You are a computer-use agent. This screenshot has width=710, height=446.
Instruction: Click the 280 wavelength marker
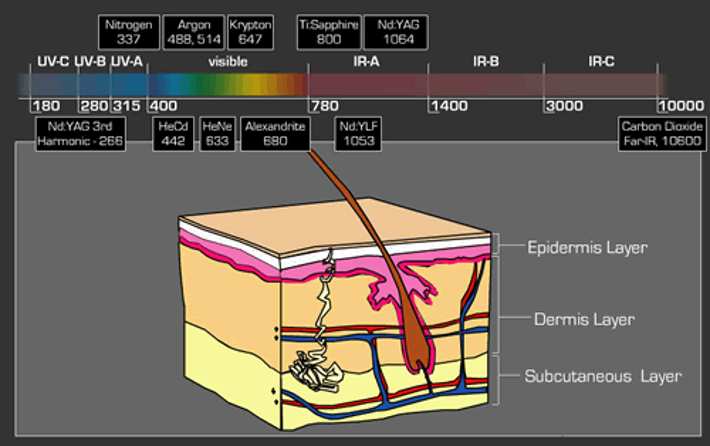[94, 106]
